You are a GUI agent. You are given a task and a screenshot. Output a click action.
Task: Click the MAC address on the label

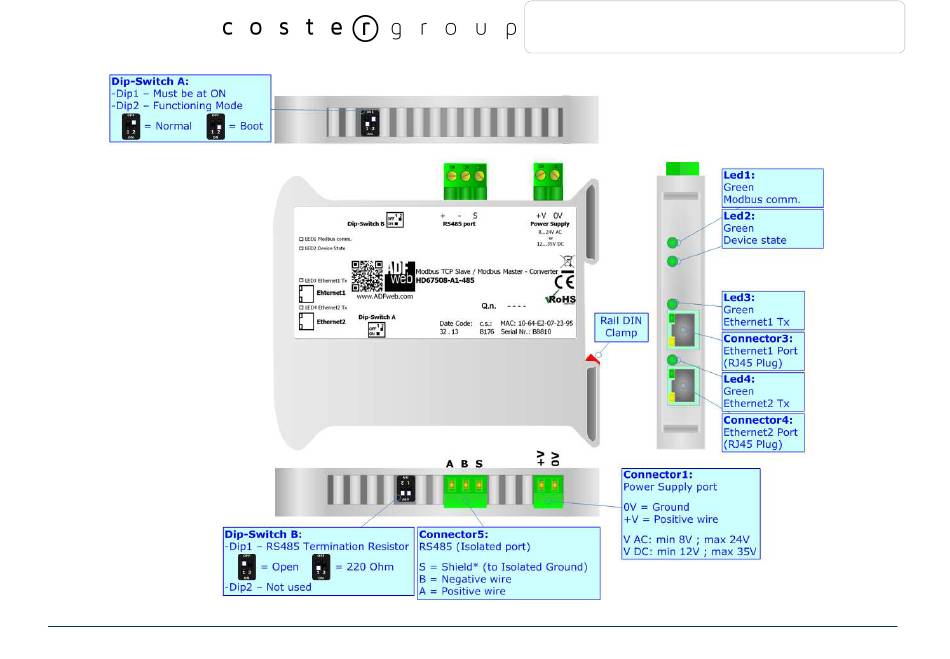[536, 323]
